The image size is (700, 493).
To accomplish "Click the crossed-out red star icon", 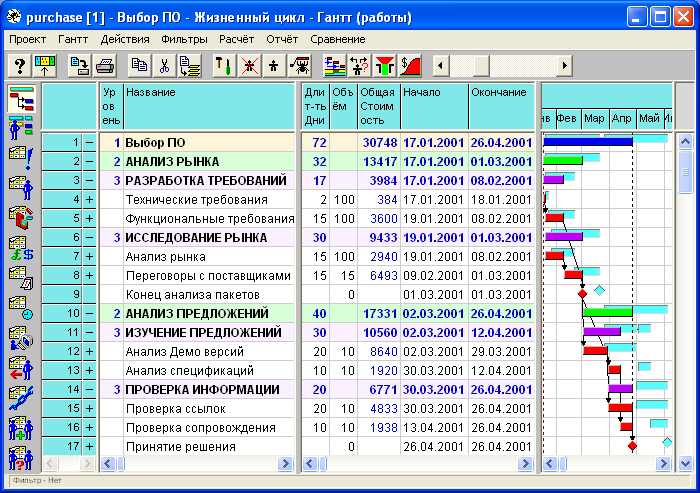I will pyautogui.click(x=249, y=66).
